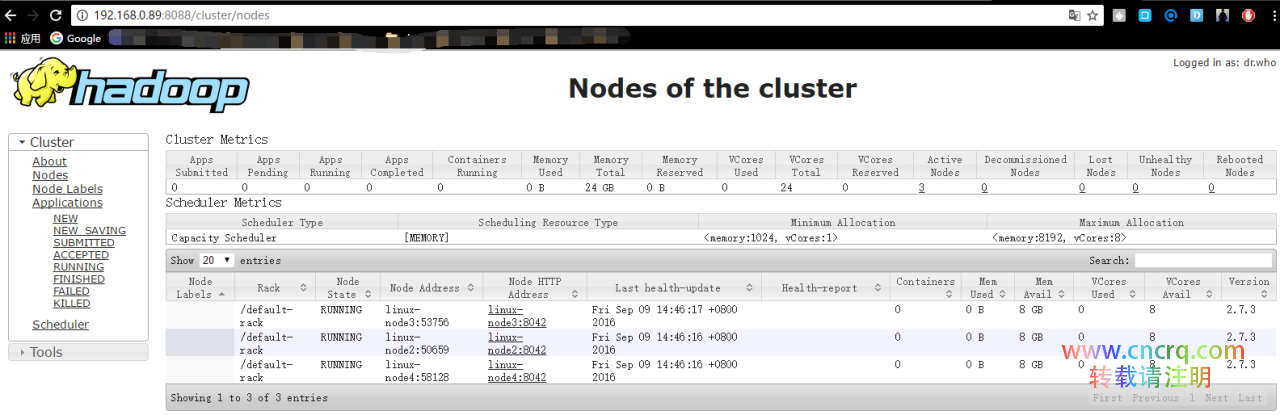1280x415 pixels.
Task: Filter applications by NEW state
Action: [65, 219]
